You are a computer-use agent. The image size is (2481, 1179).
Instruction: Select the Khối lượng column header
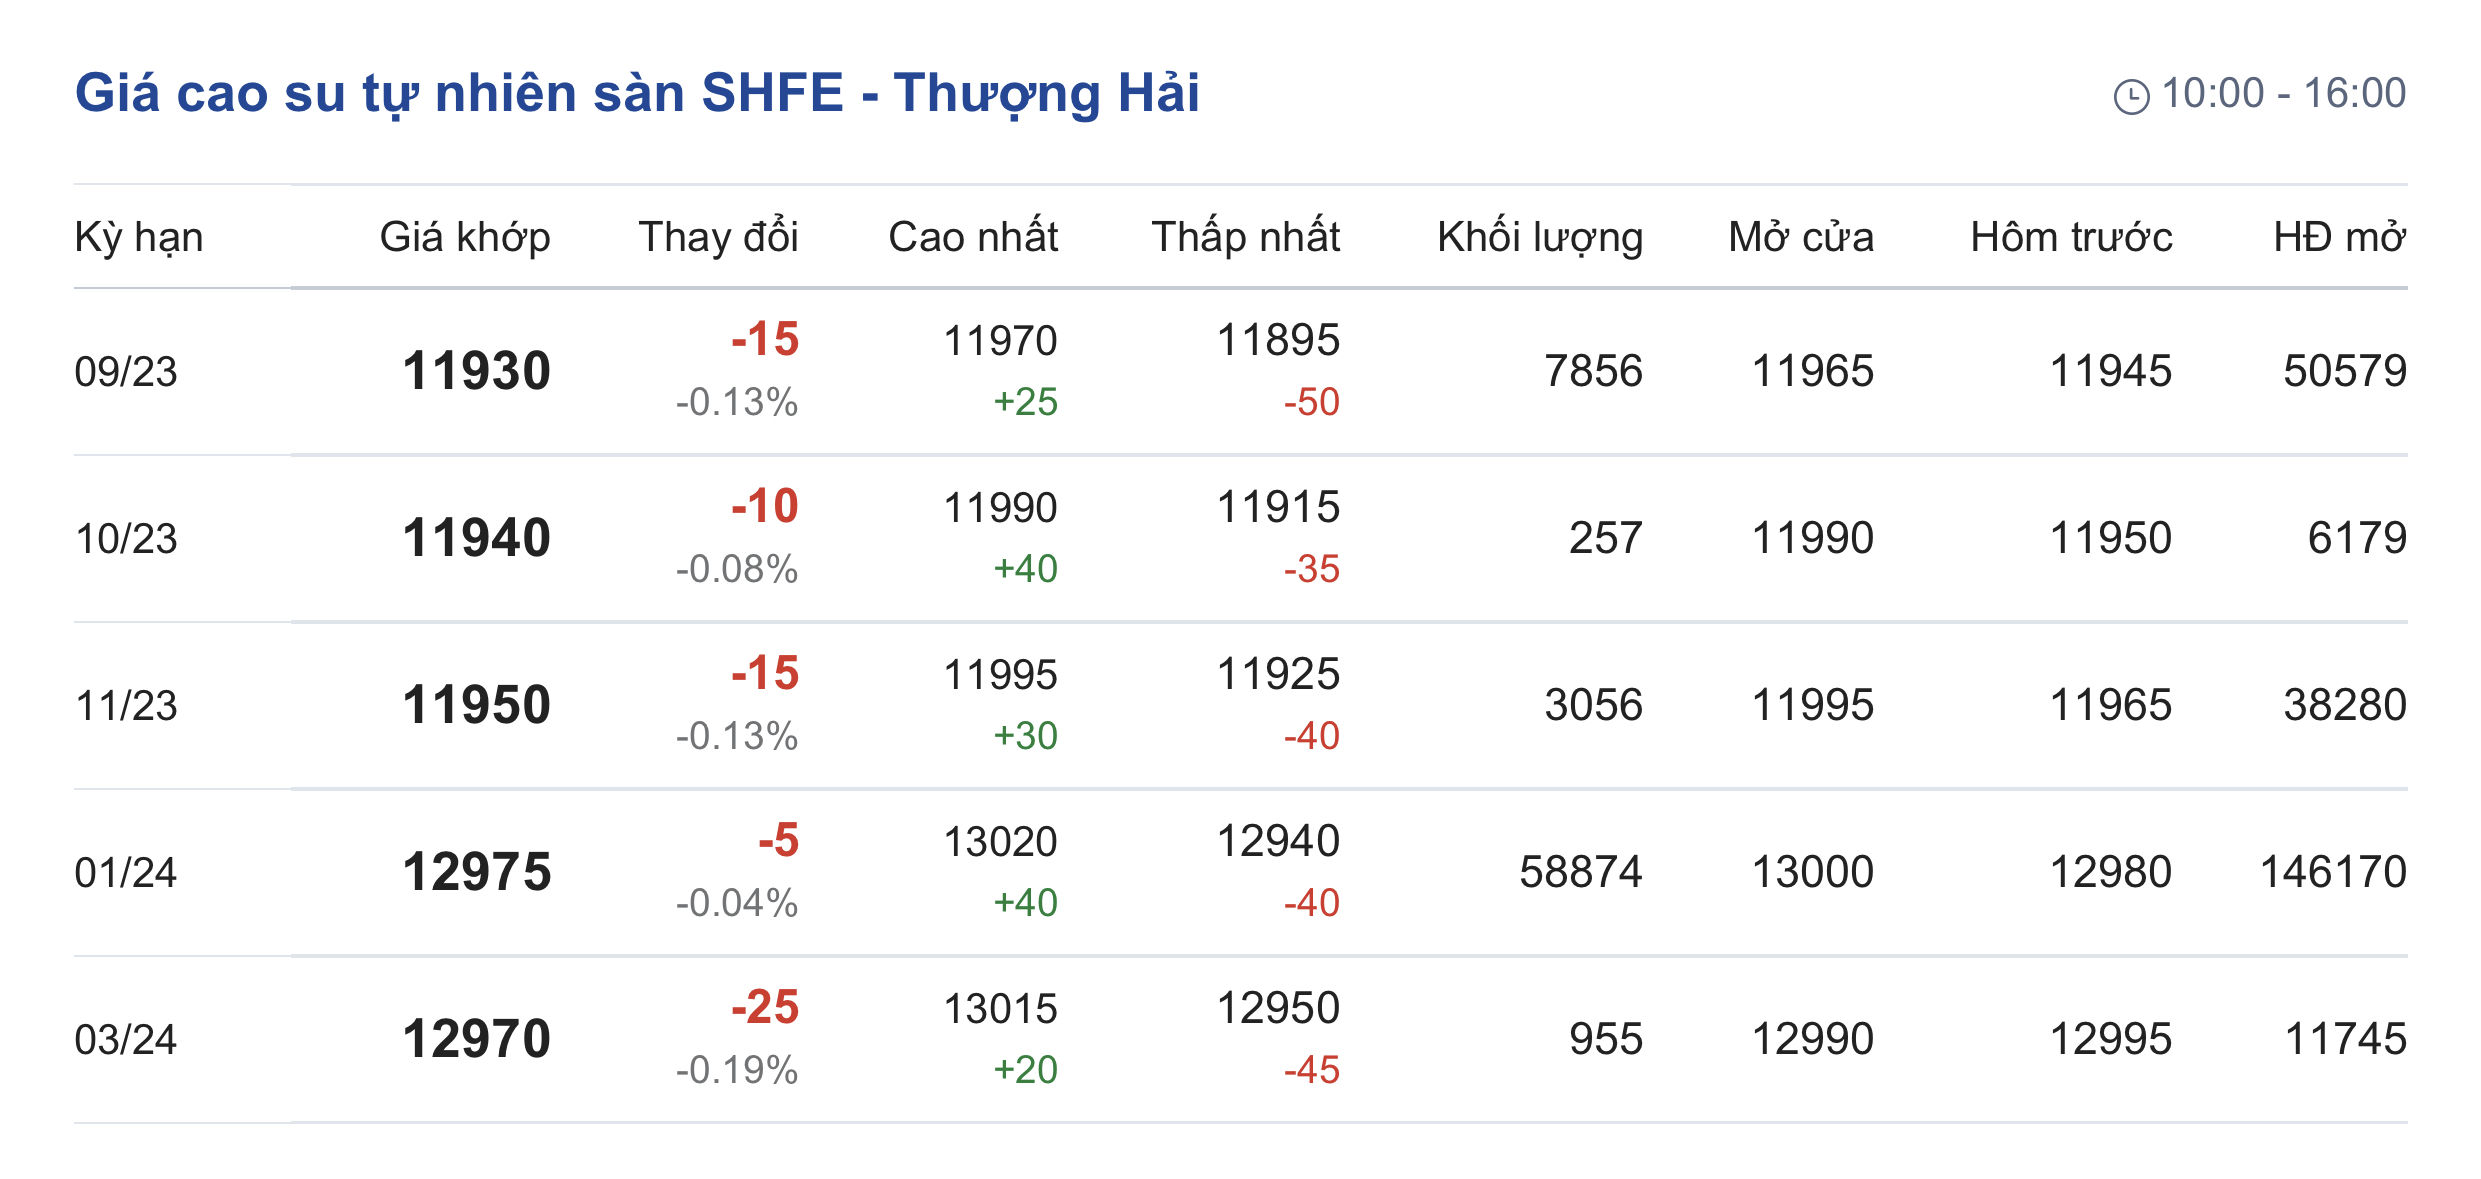(x=1540, y=238)
